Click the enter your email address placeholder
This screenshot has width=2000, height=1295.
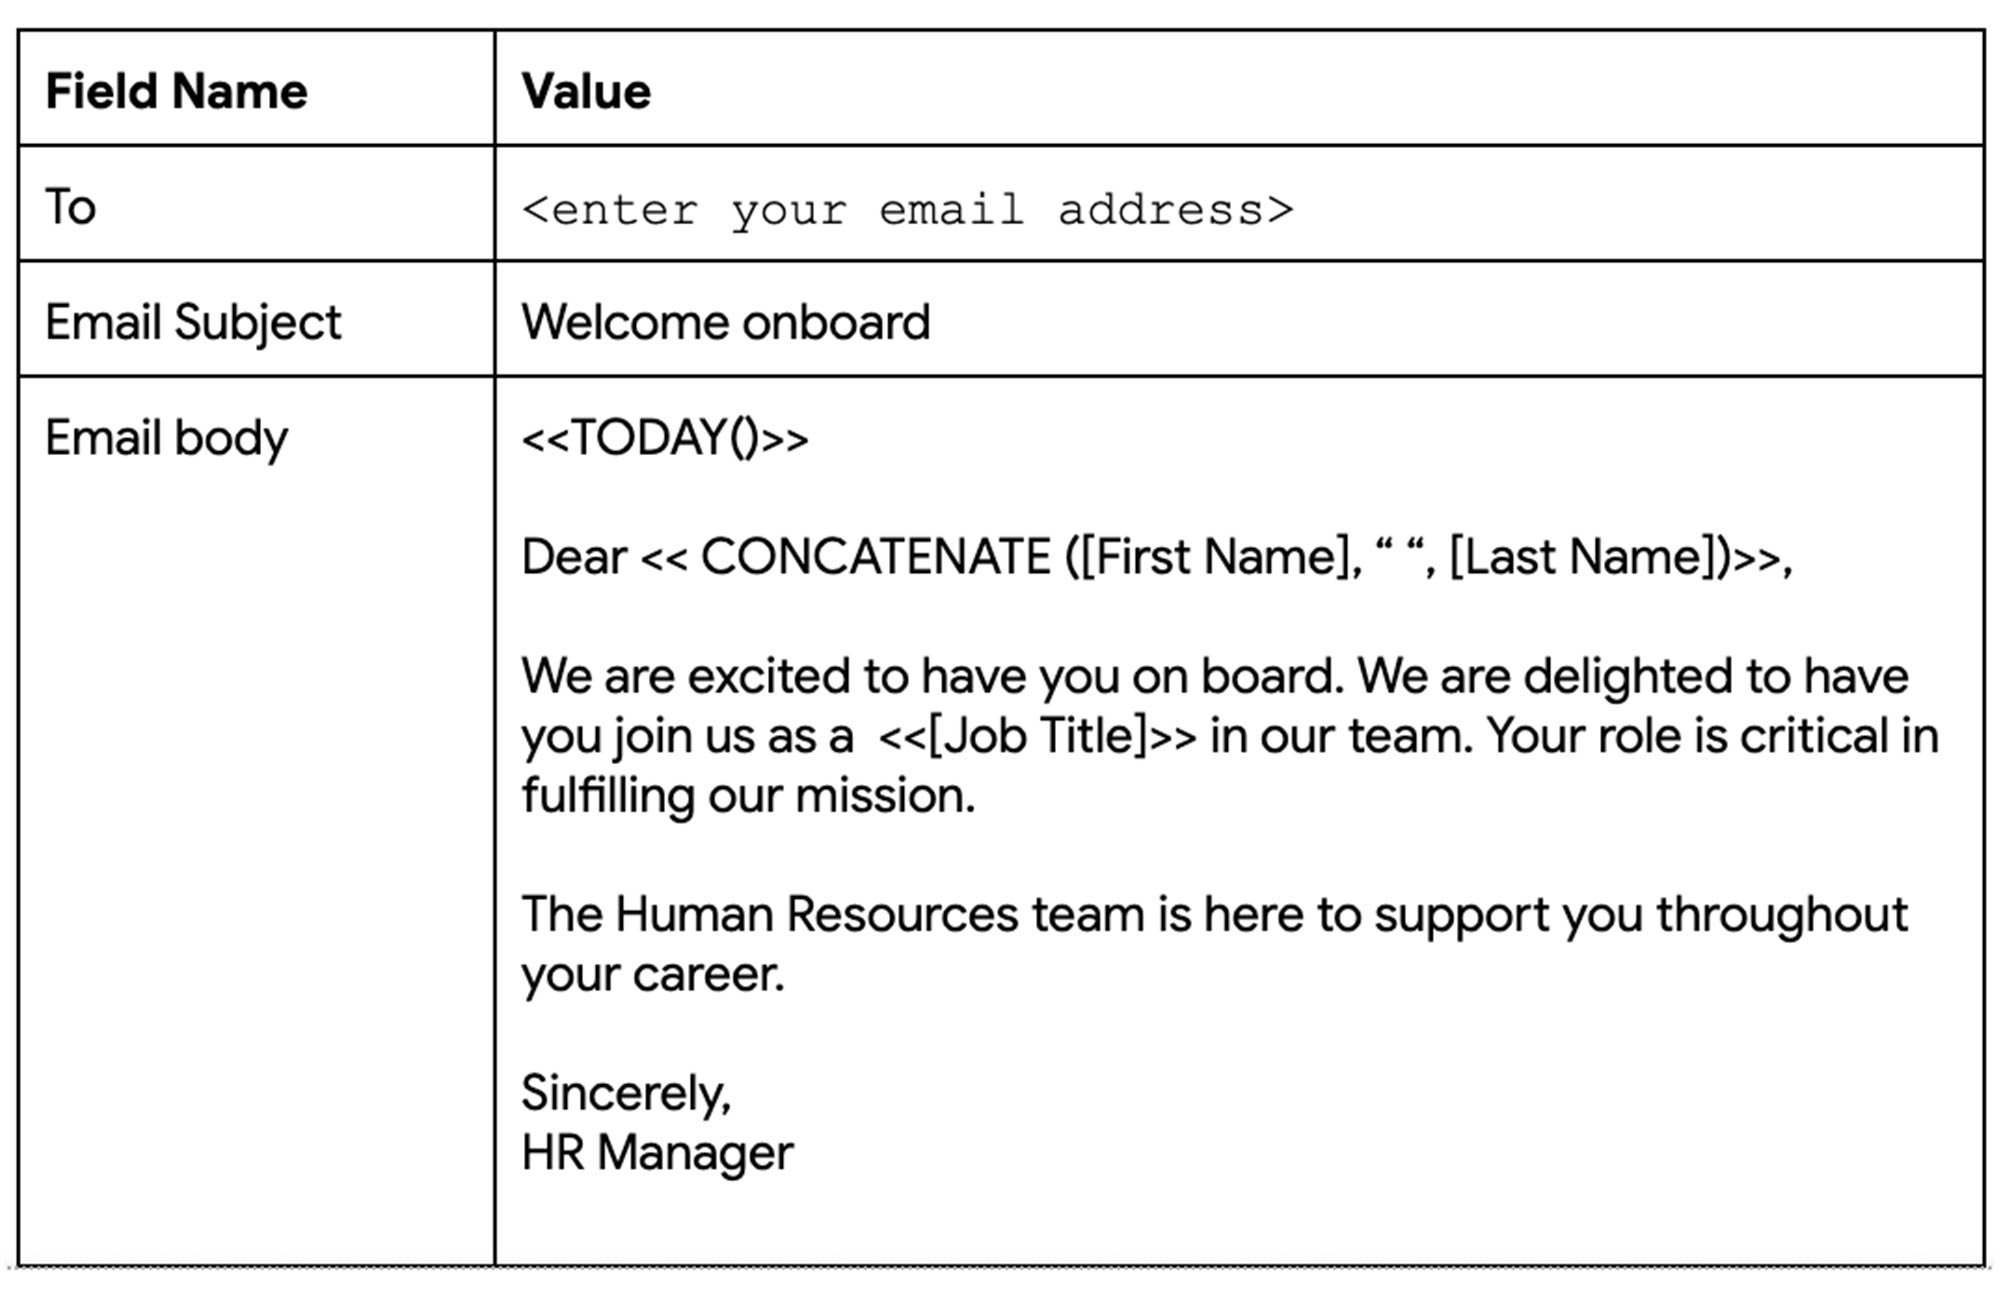click(908, 210)
